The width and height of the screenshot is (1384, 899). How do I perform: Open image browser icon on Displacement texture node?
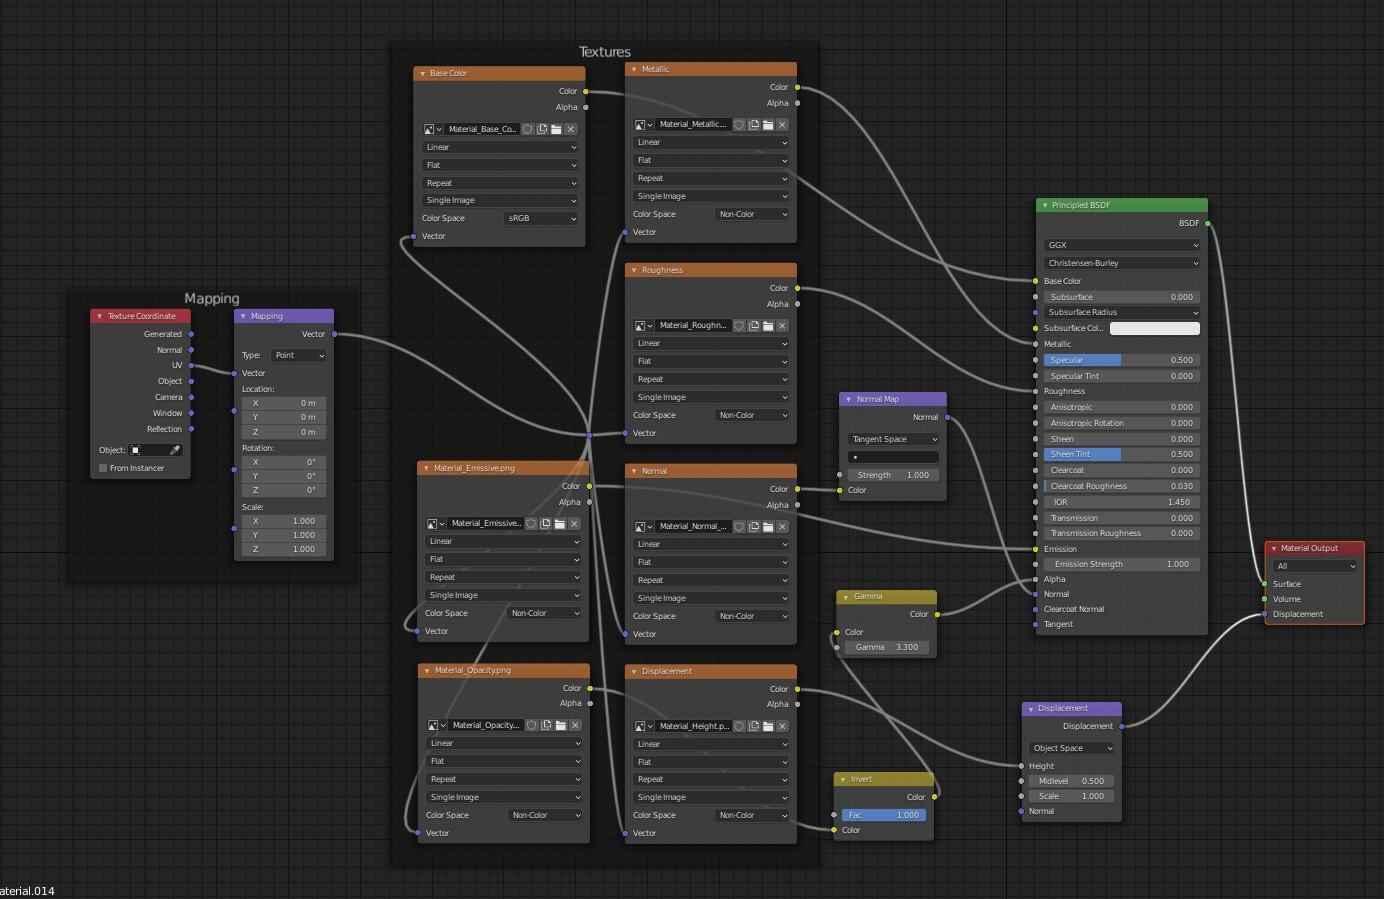click(640, 727)
